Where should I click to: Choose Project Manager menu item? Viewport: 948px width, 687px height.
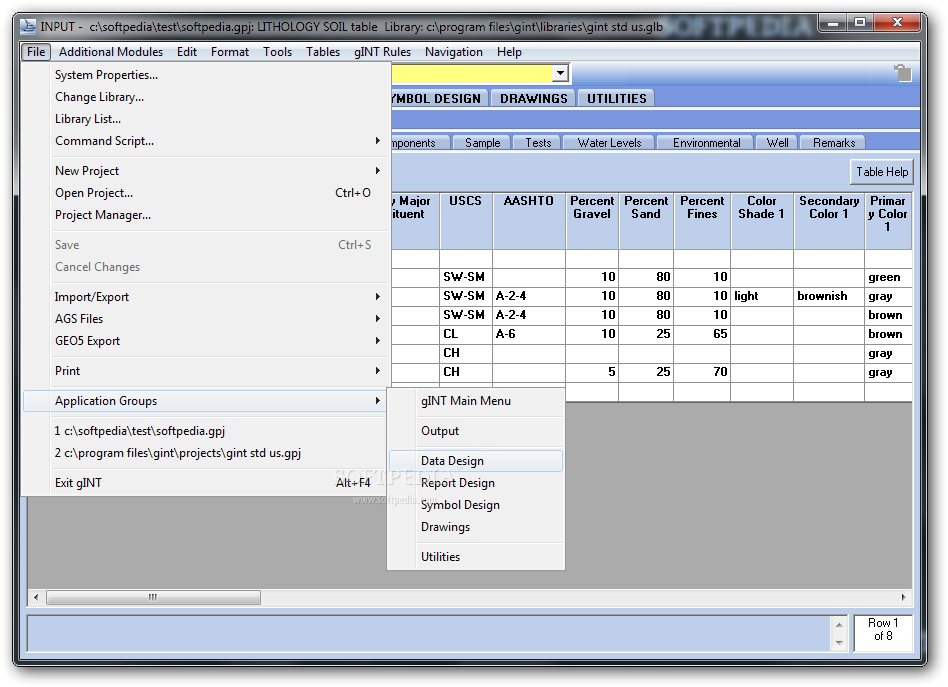tap(205, 215)
